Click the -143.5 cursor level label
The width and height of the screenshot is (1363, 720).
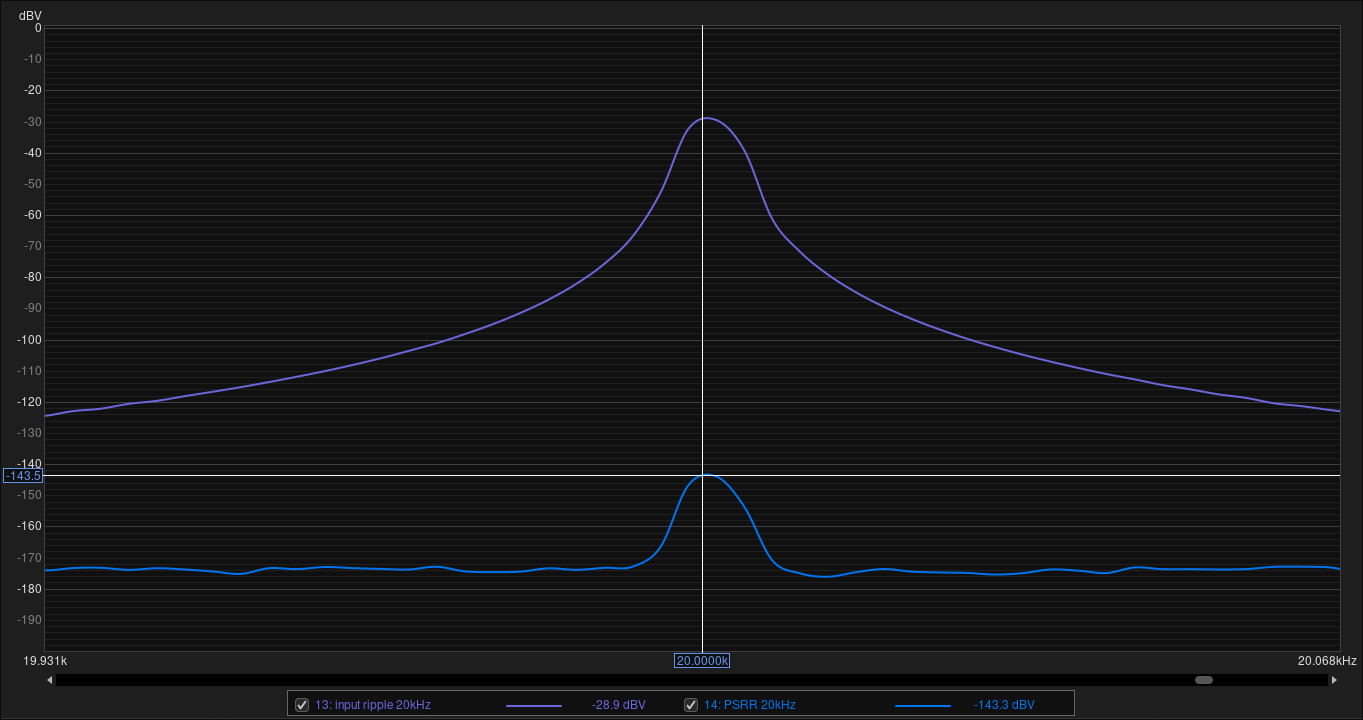23,476
